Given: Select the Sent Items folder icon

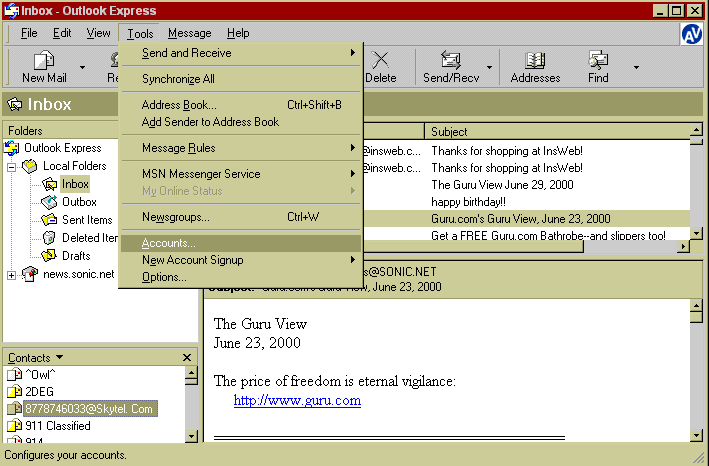Looking at the screenshot, I should 49,220.
